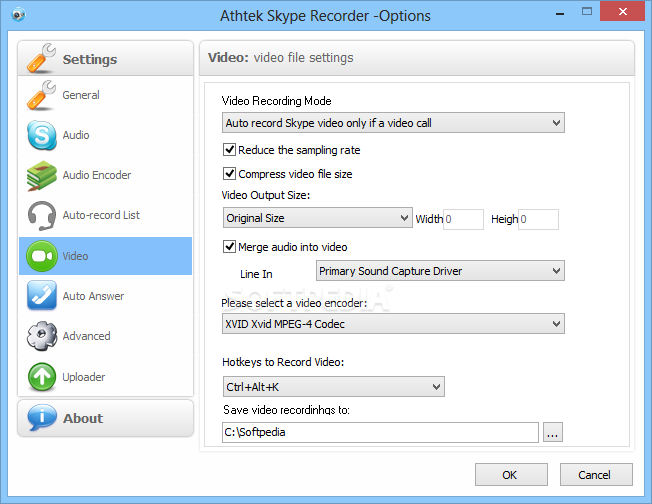Click the app icon in the title bar

point(18,15)
